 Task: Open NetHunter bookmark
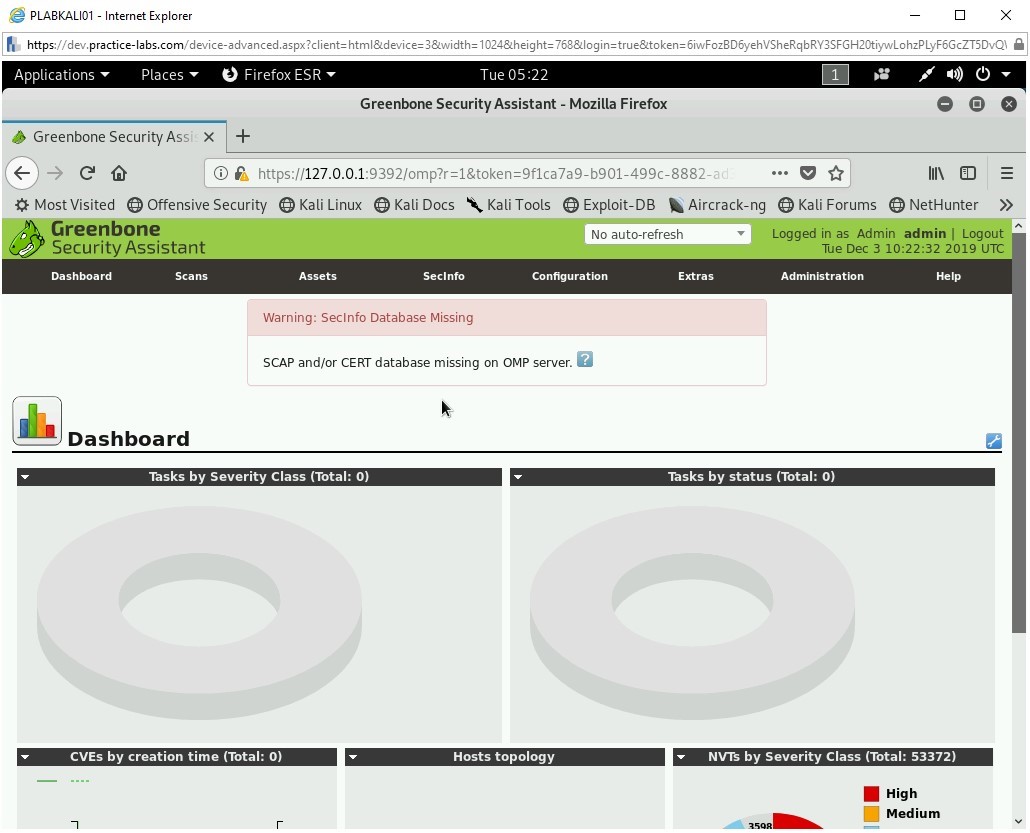(x=933, y=205)
